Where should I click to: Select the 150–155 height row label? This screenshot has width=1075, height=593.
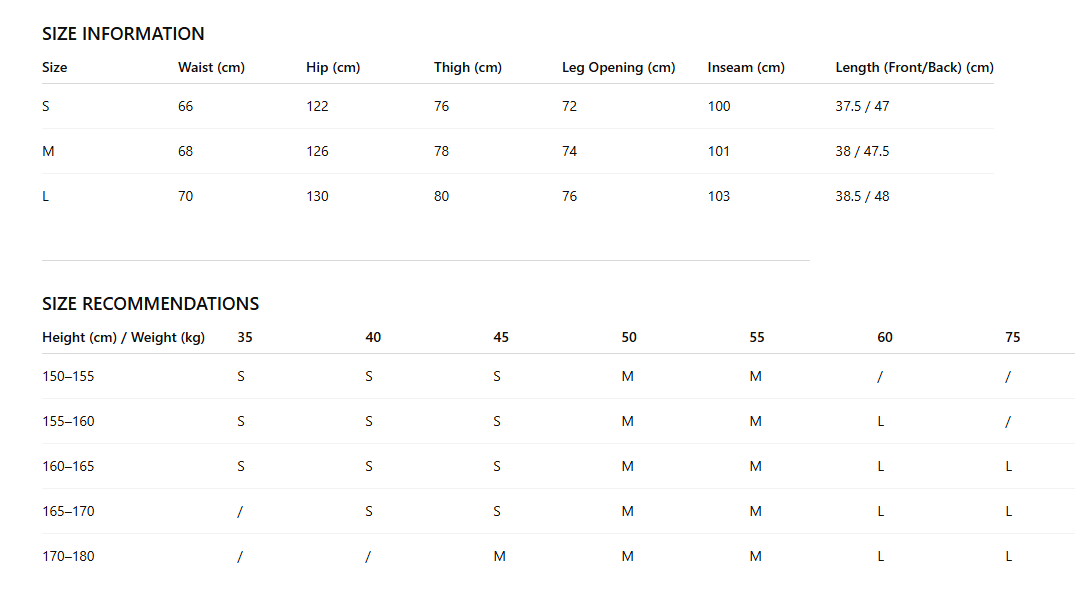click(x=68, y=376)
